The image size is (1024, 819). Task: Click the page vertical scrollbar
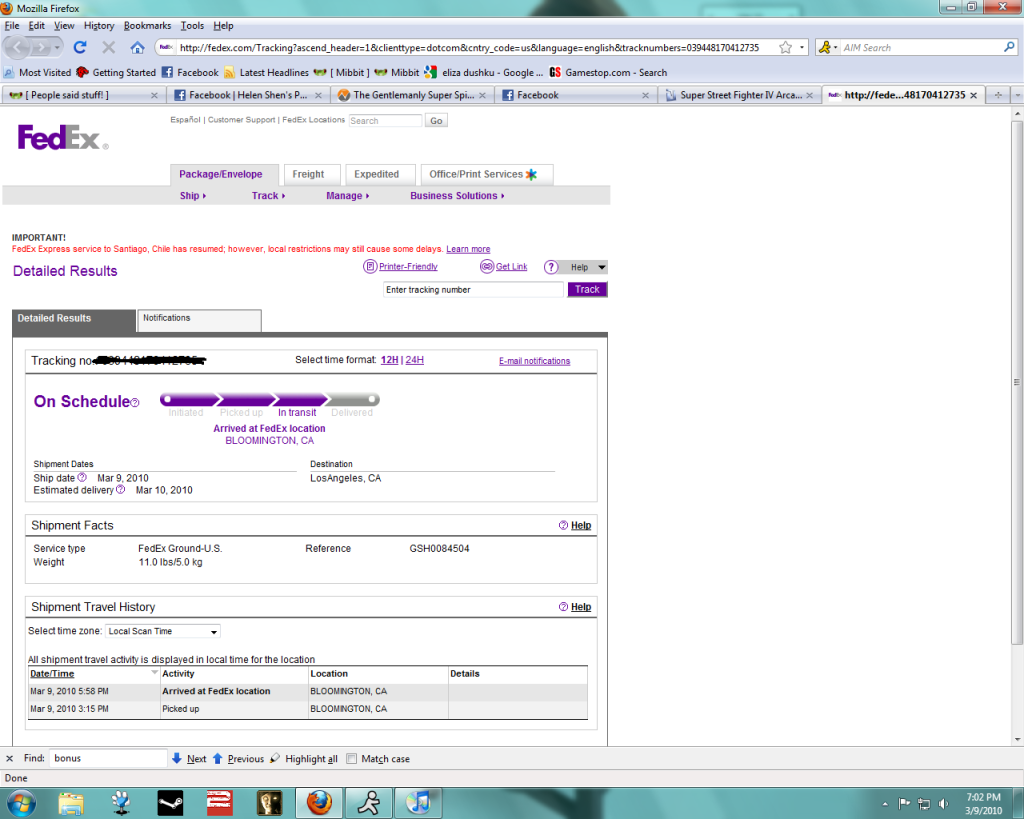(1017, 382)
